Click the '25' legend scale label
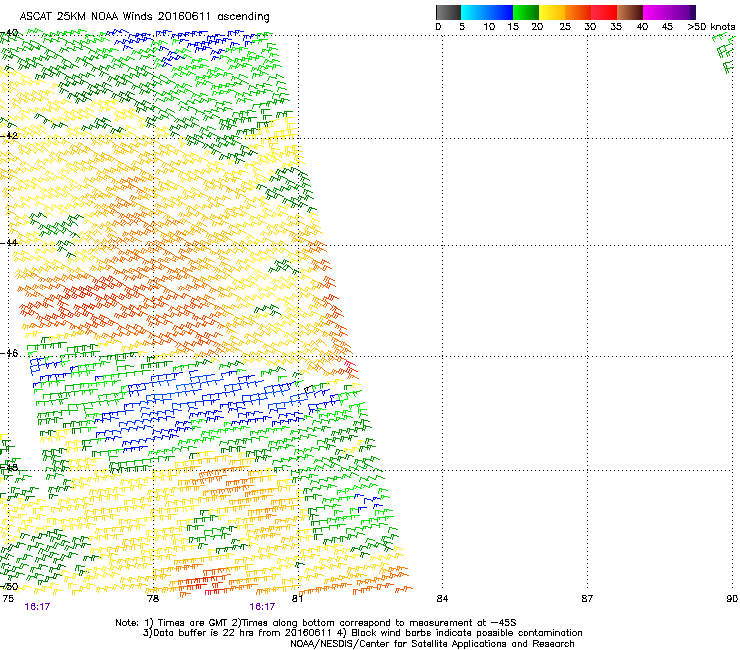This screenshot has width=740, height=650. coord(565,27)
